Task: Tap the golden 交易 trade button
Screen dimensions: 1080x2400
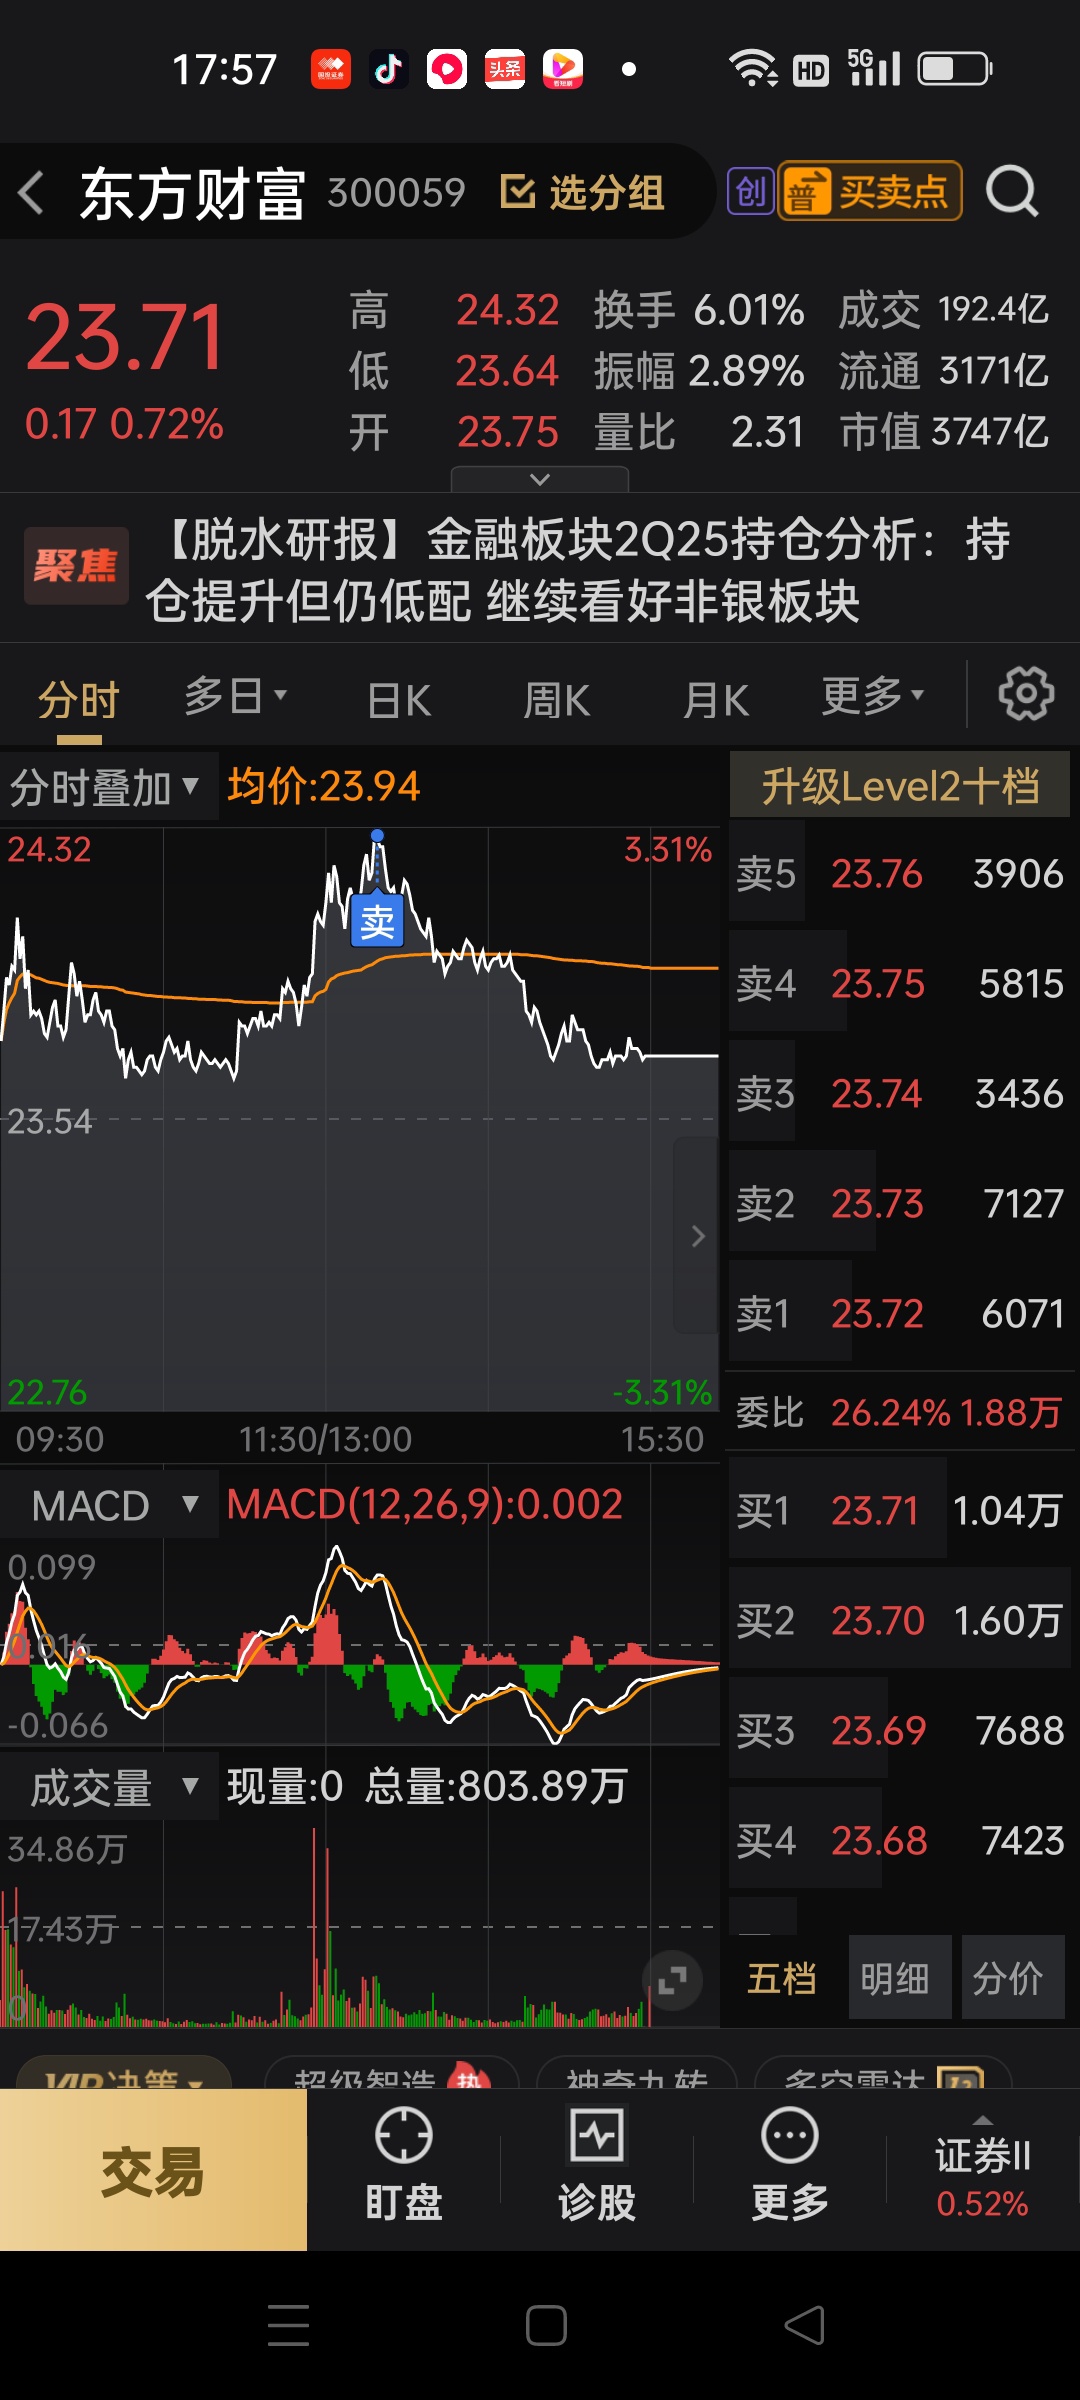Action: pyautogui.click(x=153, y=2170)
